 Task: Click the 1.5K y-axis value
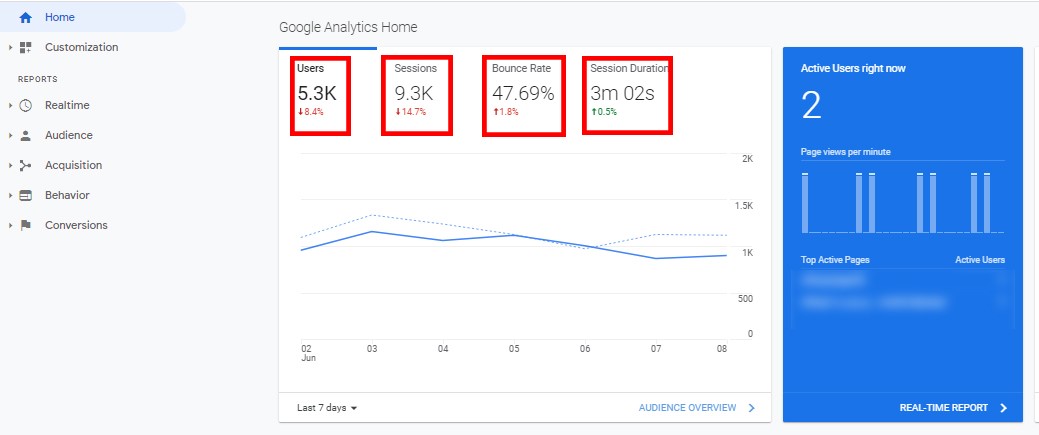[743, 206]
